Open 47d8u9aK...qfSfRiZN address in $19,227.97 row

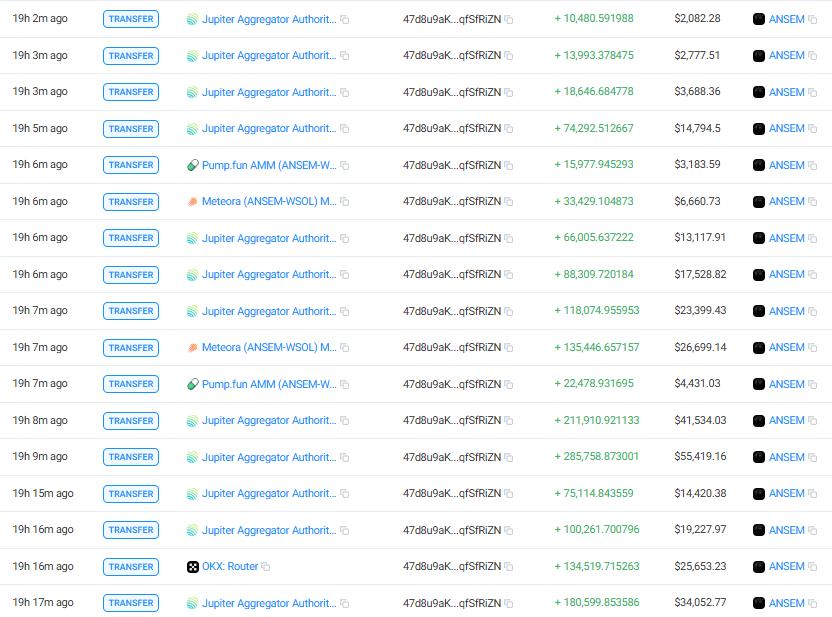point(452,530)
